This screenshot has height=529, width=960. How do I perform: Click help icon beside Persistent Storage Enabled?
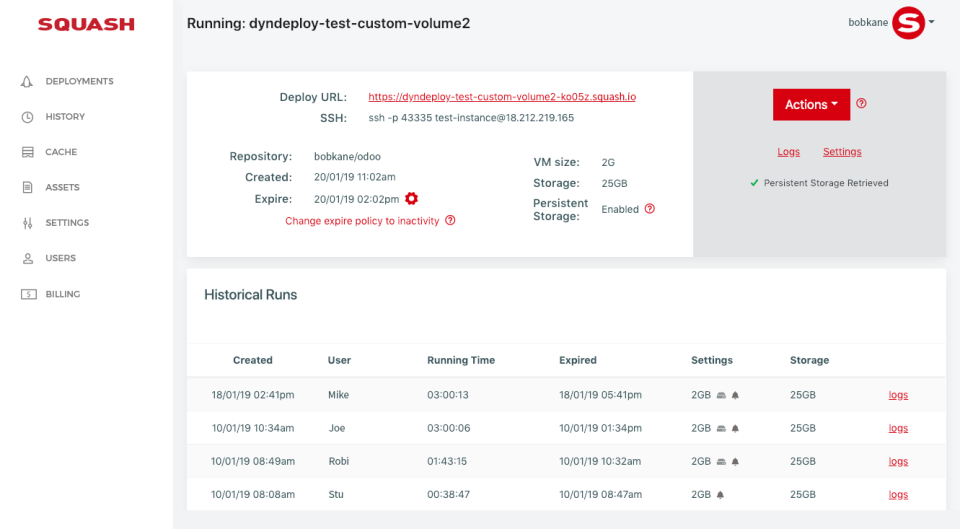[650, 209]
